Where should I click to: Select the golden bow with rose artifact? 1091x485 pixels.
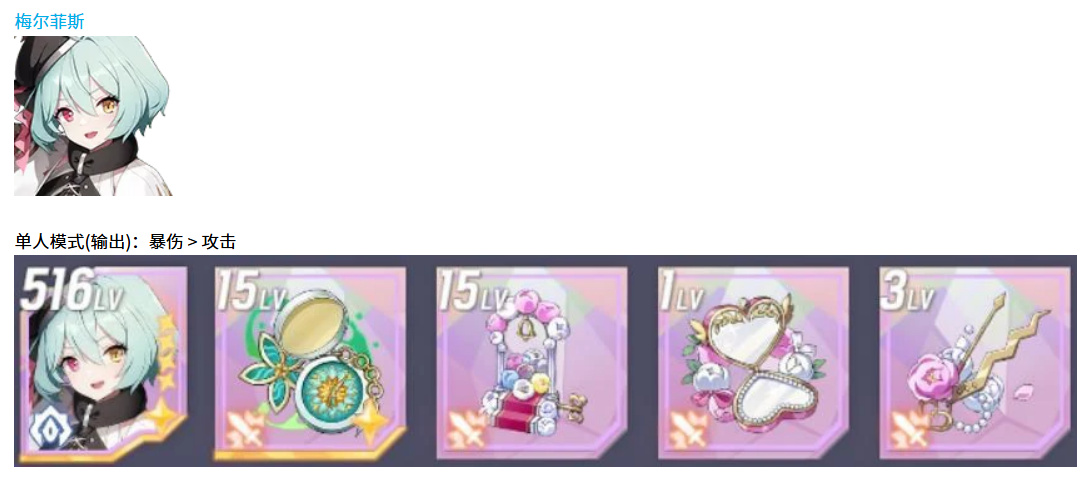point(975,364)
